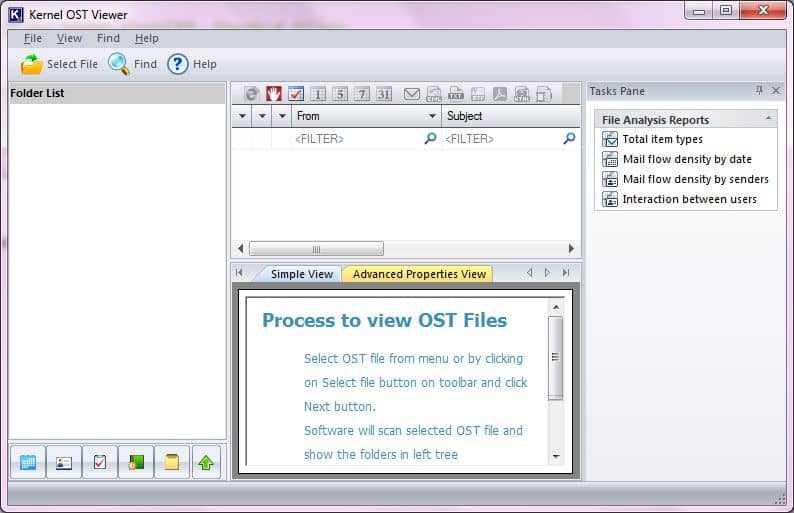Click the 5-day view icon
Screen dimensions: 794x513
[x=340, y=94]
